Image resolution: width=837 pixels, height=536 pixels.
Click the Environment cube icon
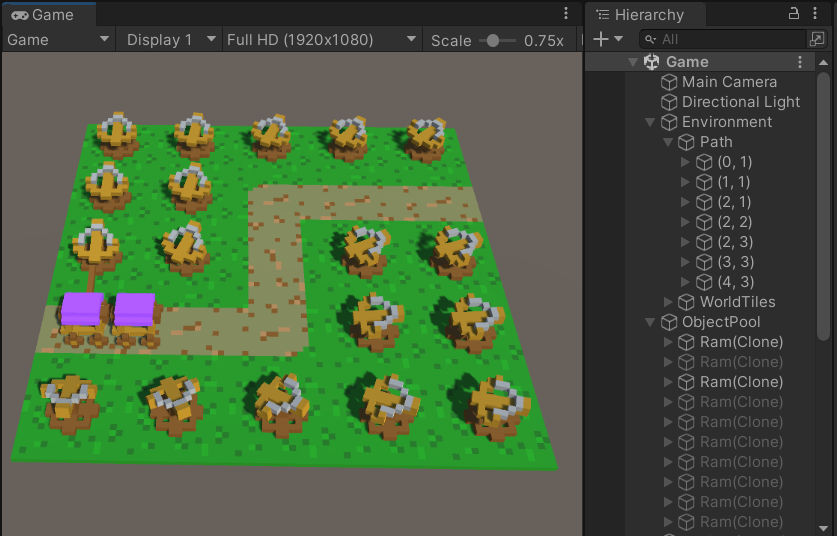669,122
